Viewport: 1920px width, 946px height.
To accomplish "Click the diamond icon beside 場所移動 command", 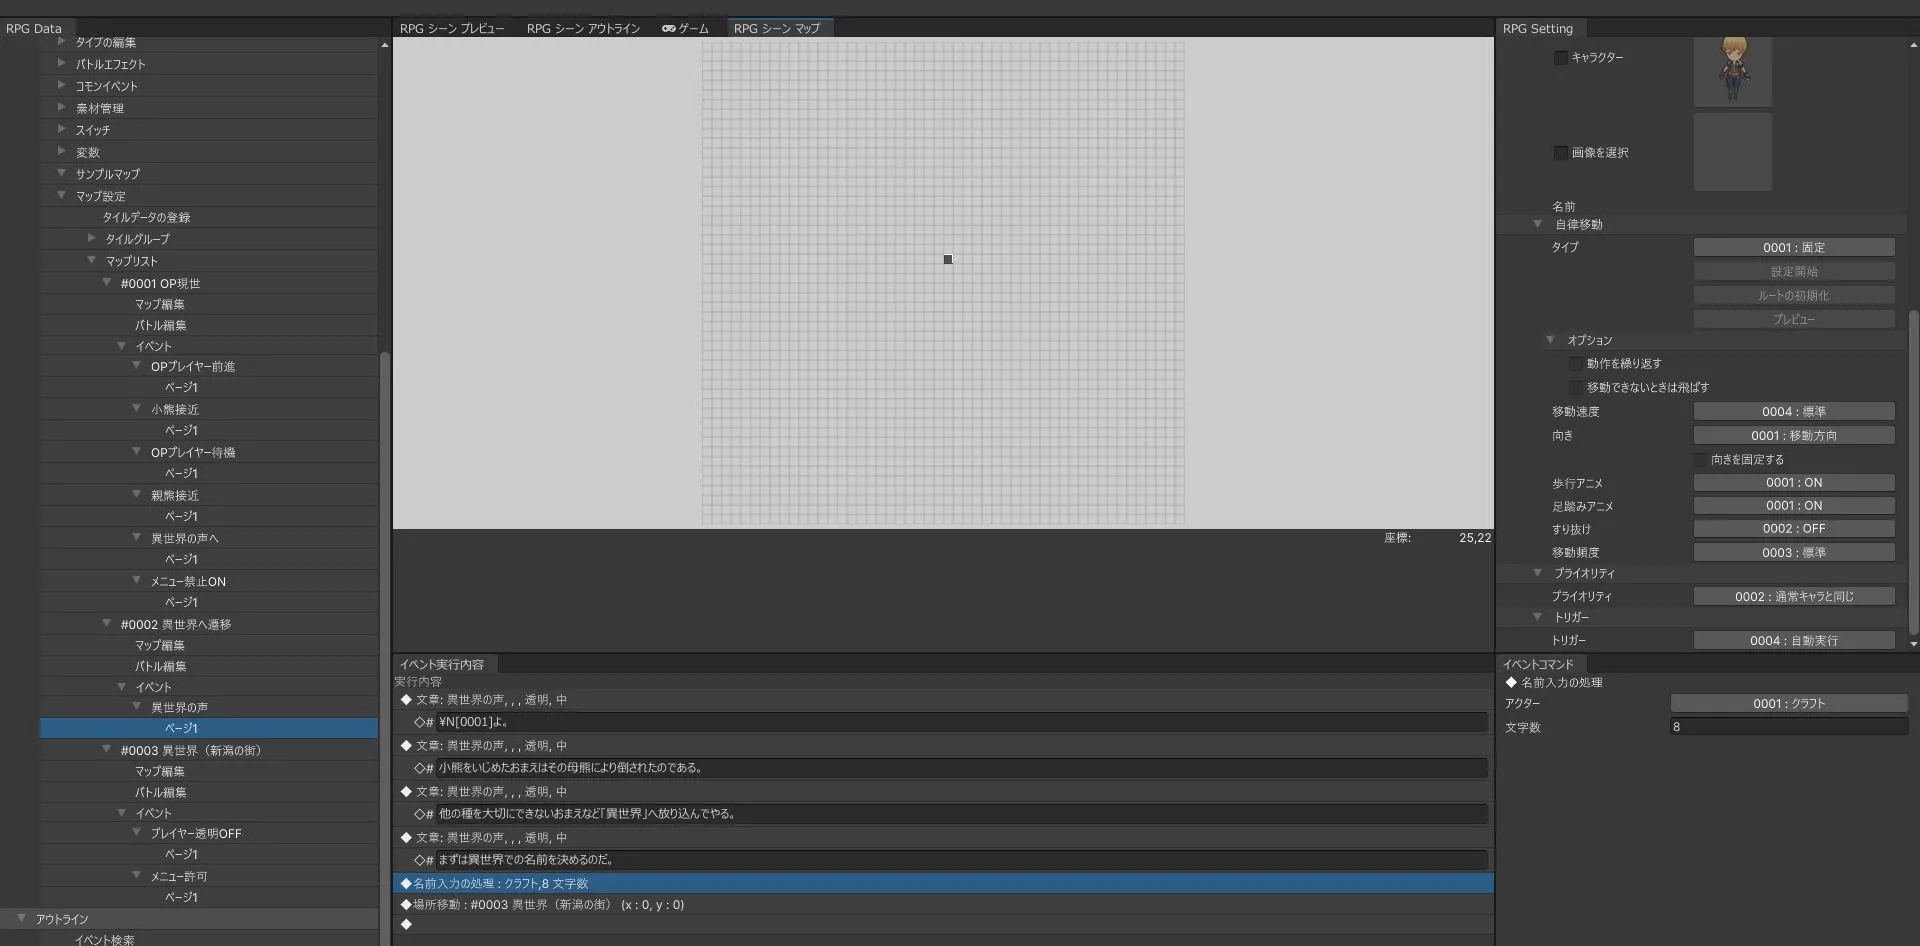I will click(406, 905).
